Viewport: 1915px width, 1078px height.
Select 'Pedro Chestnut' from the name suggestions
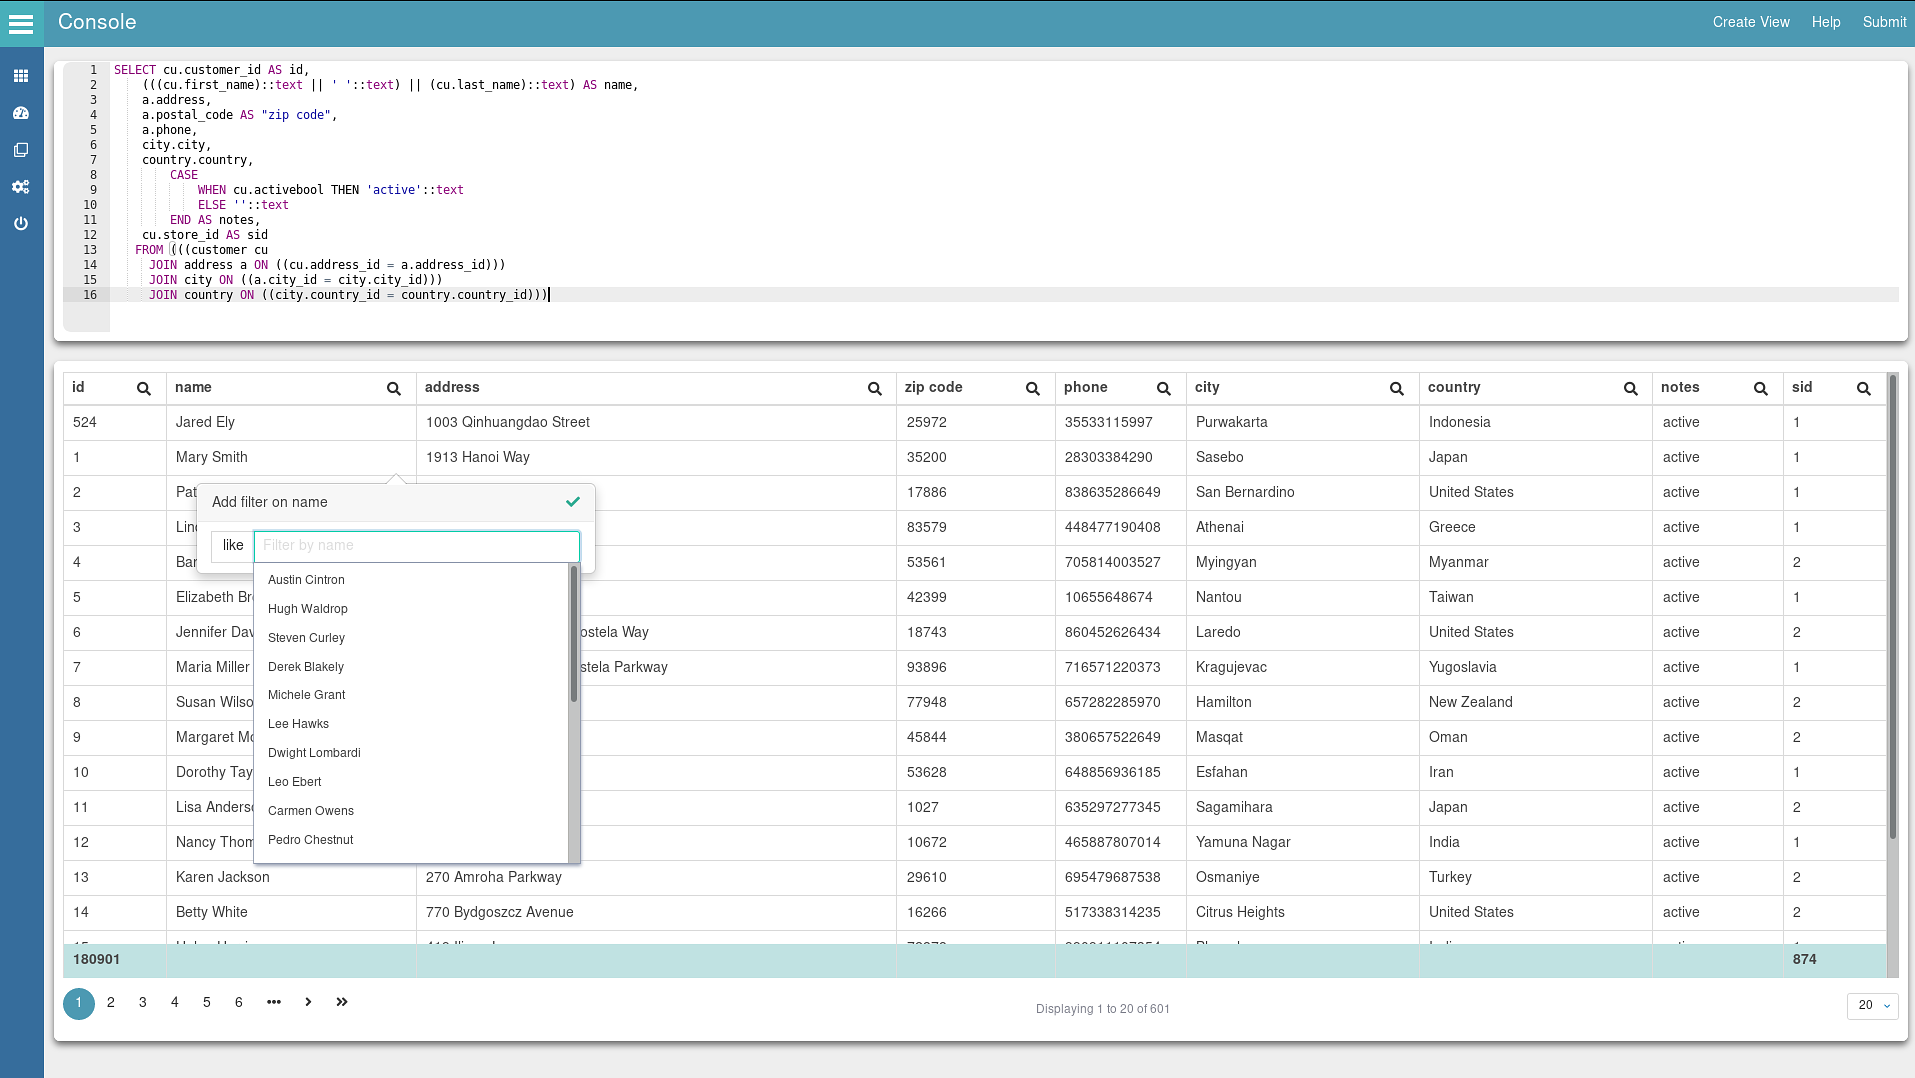pos(310,840)
